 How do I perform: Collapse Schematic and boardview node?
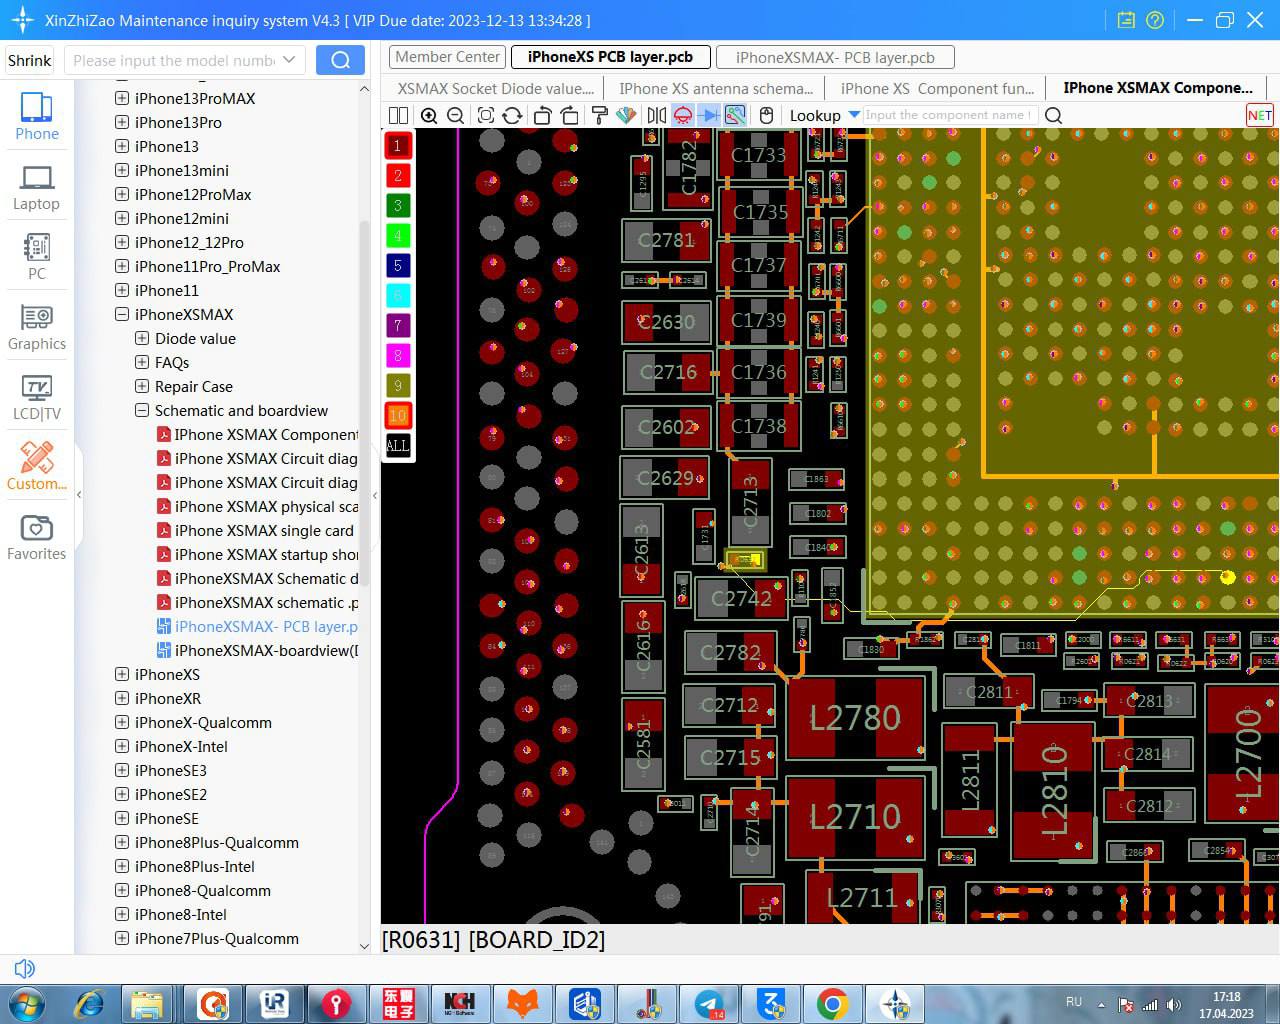[x=142, y=410]
